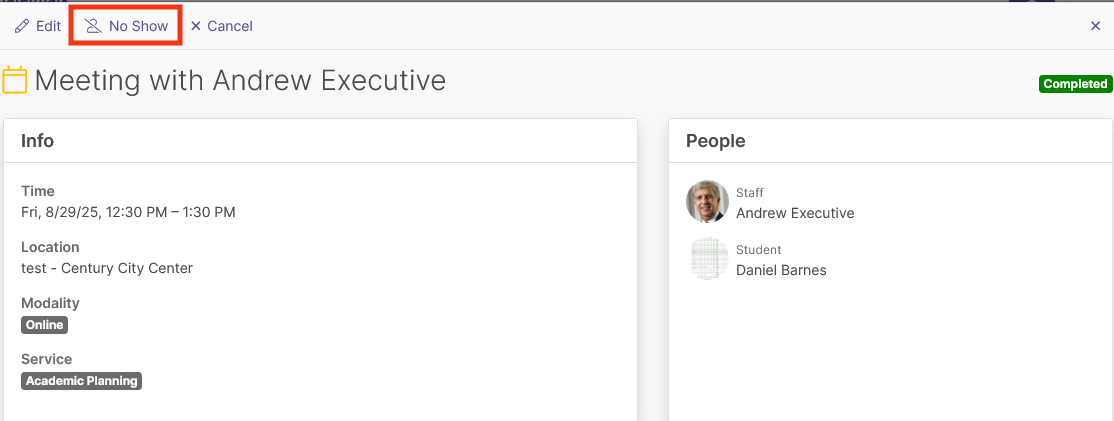This screenshot has height=421, width=1114.
Task: Click the Edit pencil icon
Action: (22, 26)
